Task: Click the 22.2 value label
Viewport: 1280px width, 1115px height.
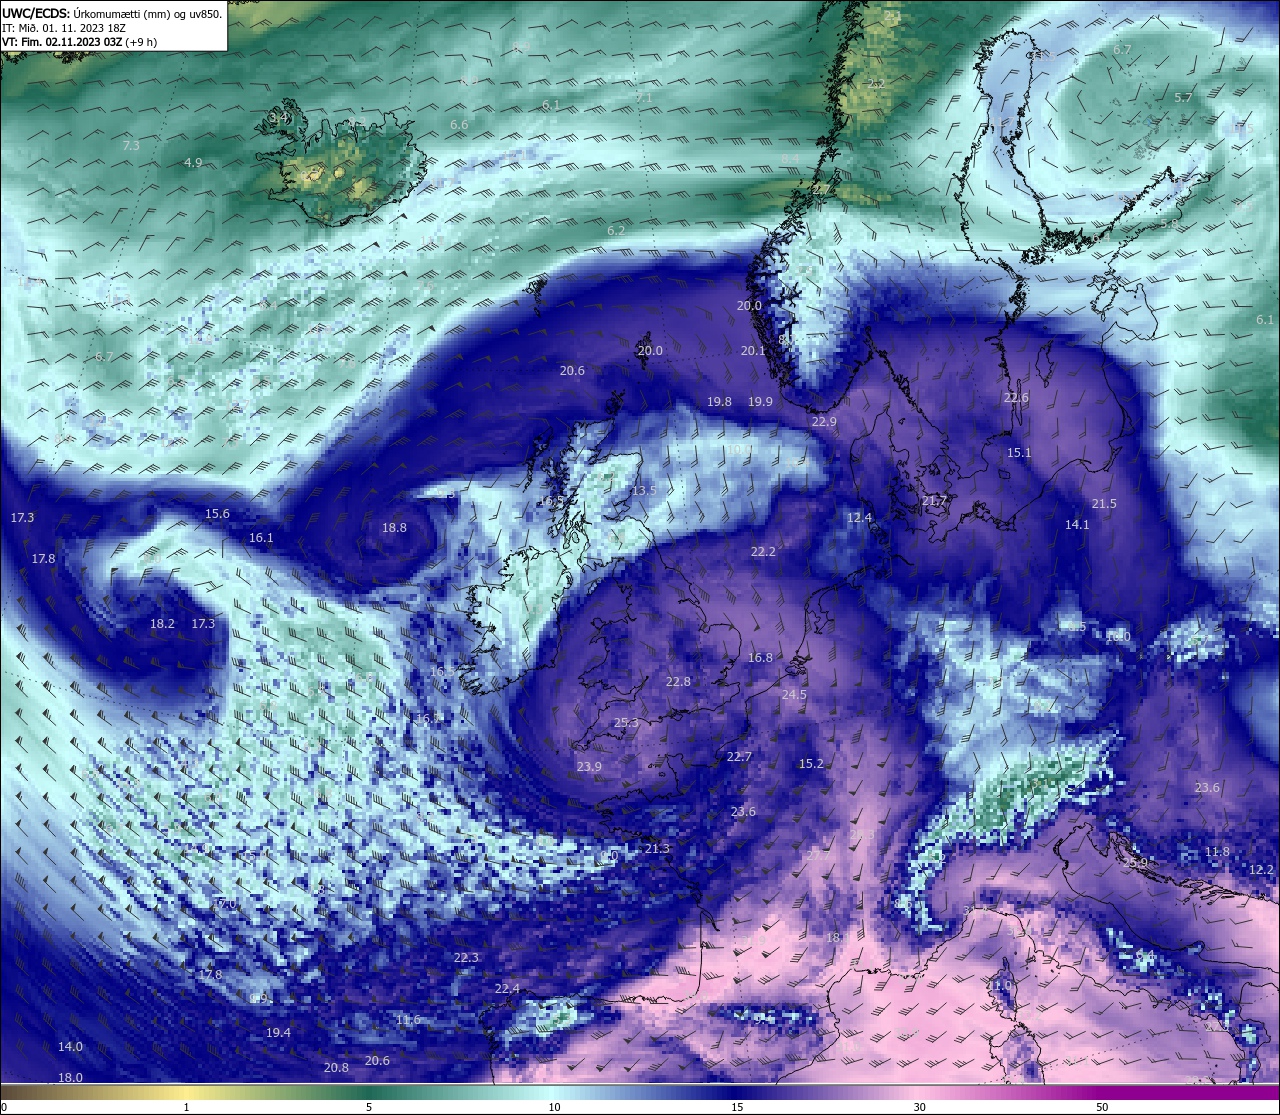Action: coord(763,551)
